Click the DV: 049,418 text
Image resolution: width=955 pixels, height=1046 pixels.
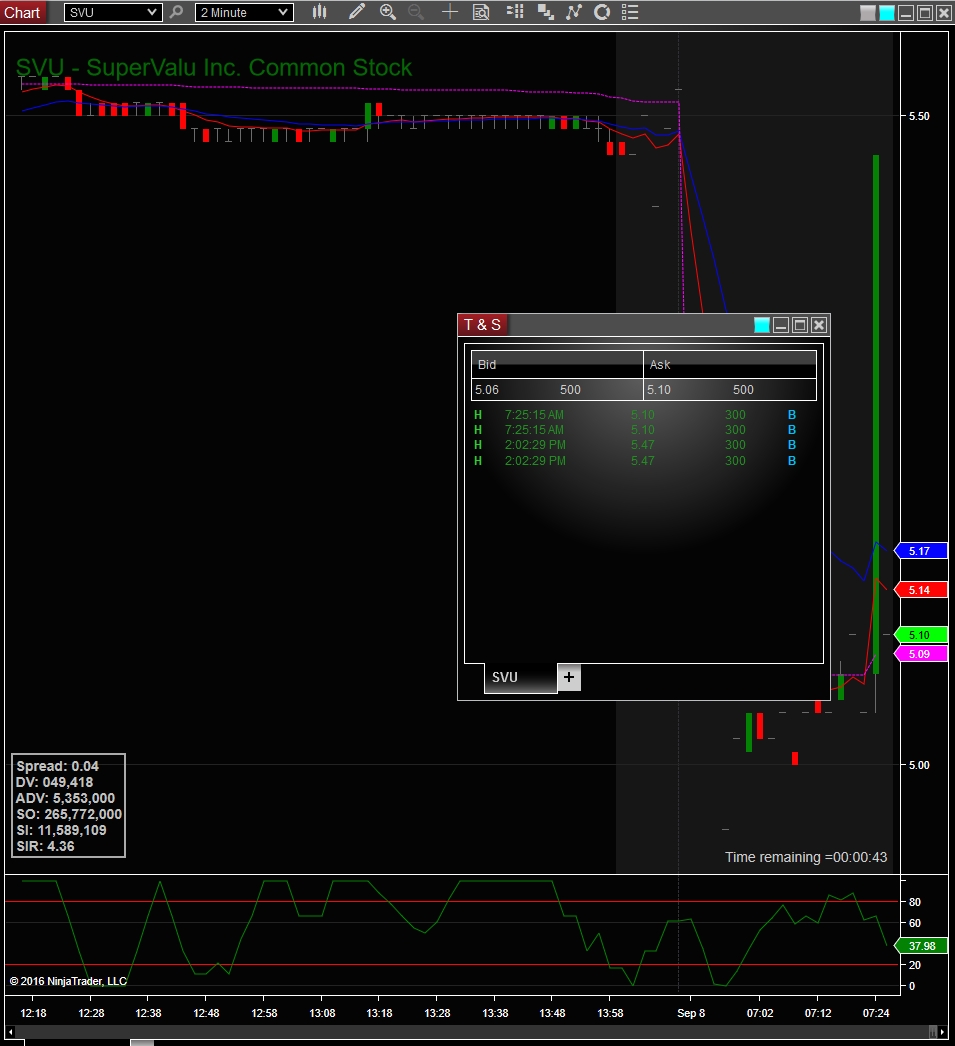tap(55, 782)
